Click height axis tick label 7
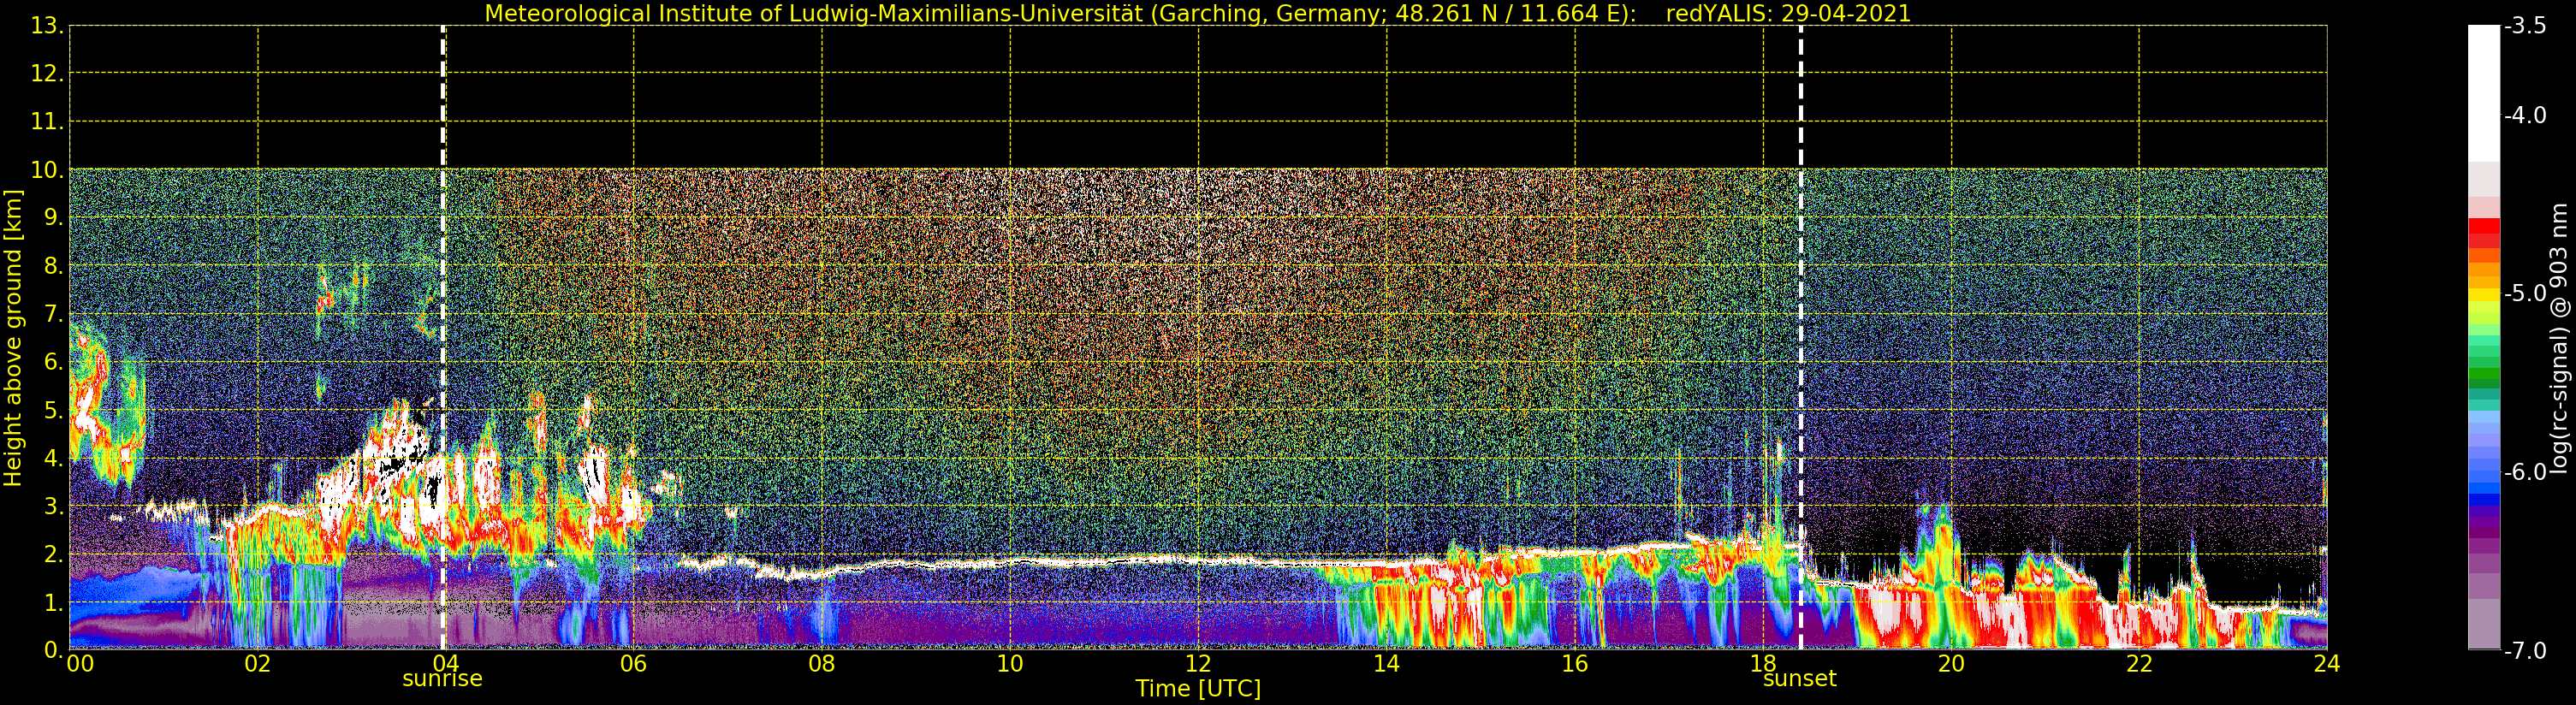The width and height of the screenshot is (2576, 705). click(53, 314)
